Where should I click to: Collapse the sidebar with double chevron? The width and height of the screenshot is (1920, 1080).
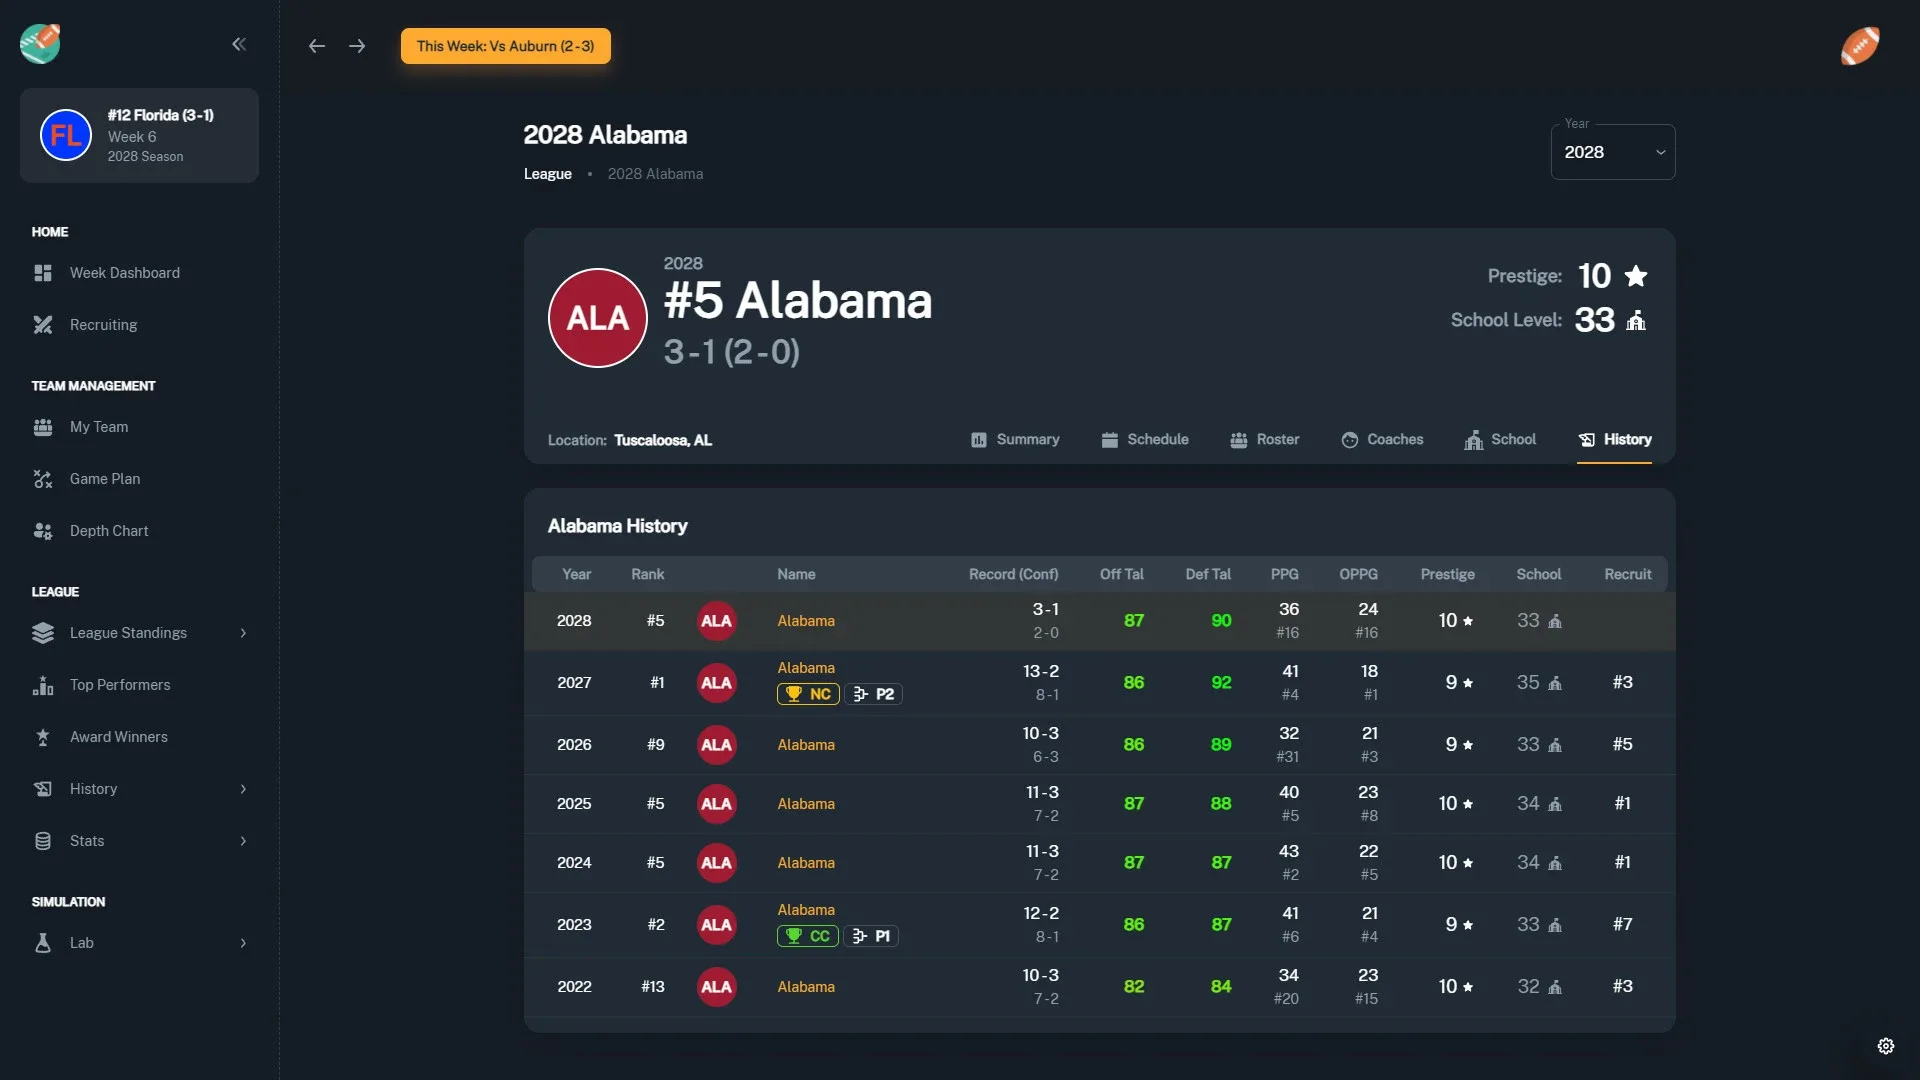click(x=239, y=44)
